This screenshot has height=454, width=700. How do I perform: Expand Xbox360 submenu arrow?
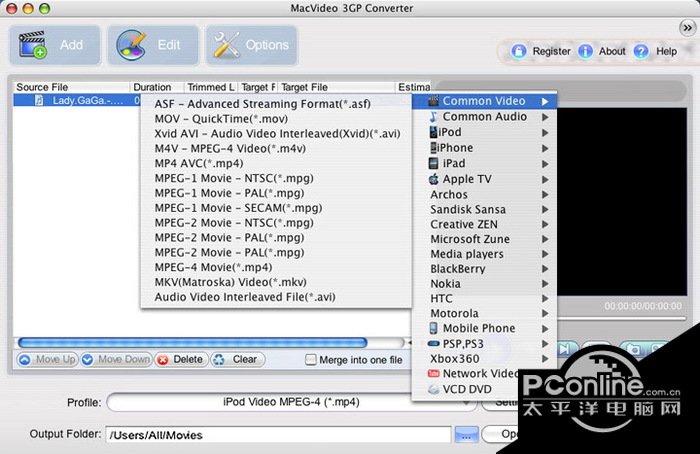coord(545,359)
